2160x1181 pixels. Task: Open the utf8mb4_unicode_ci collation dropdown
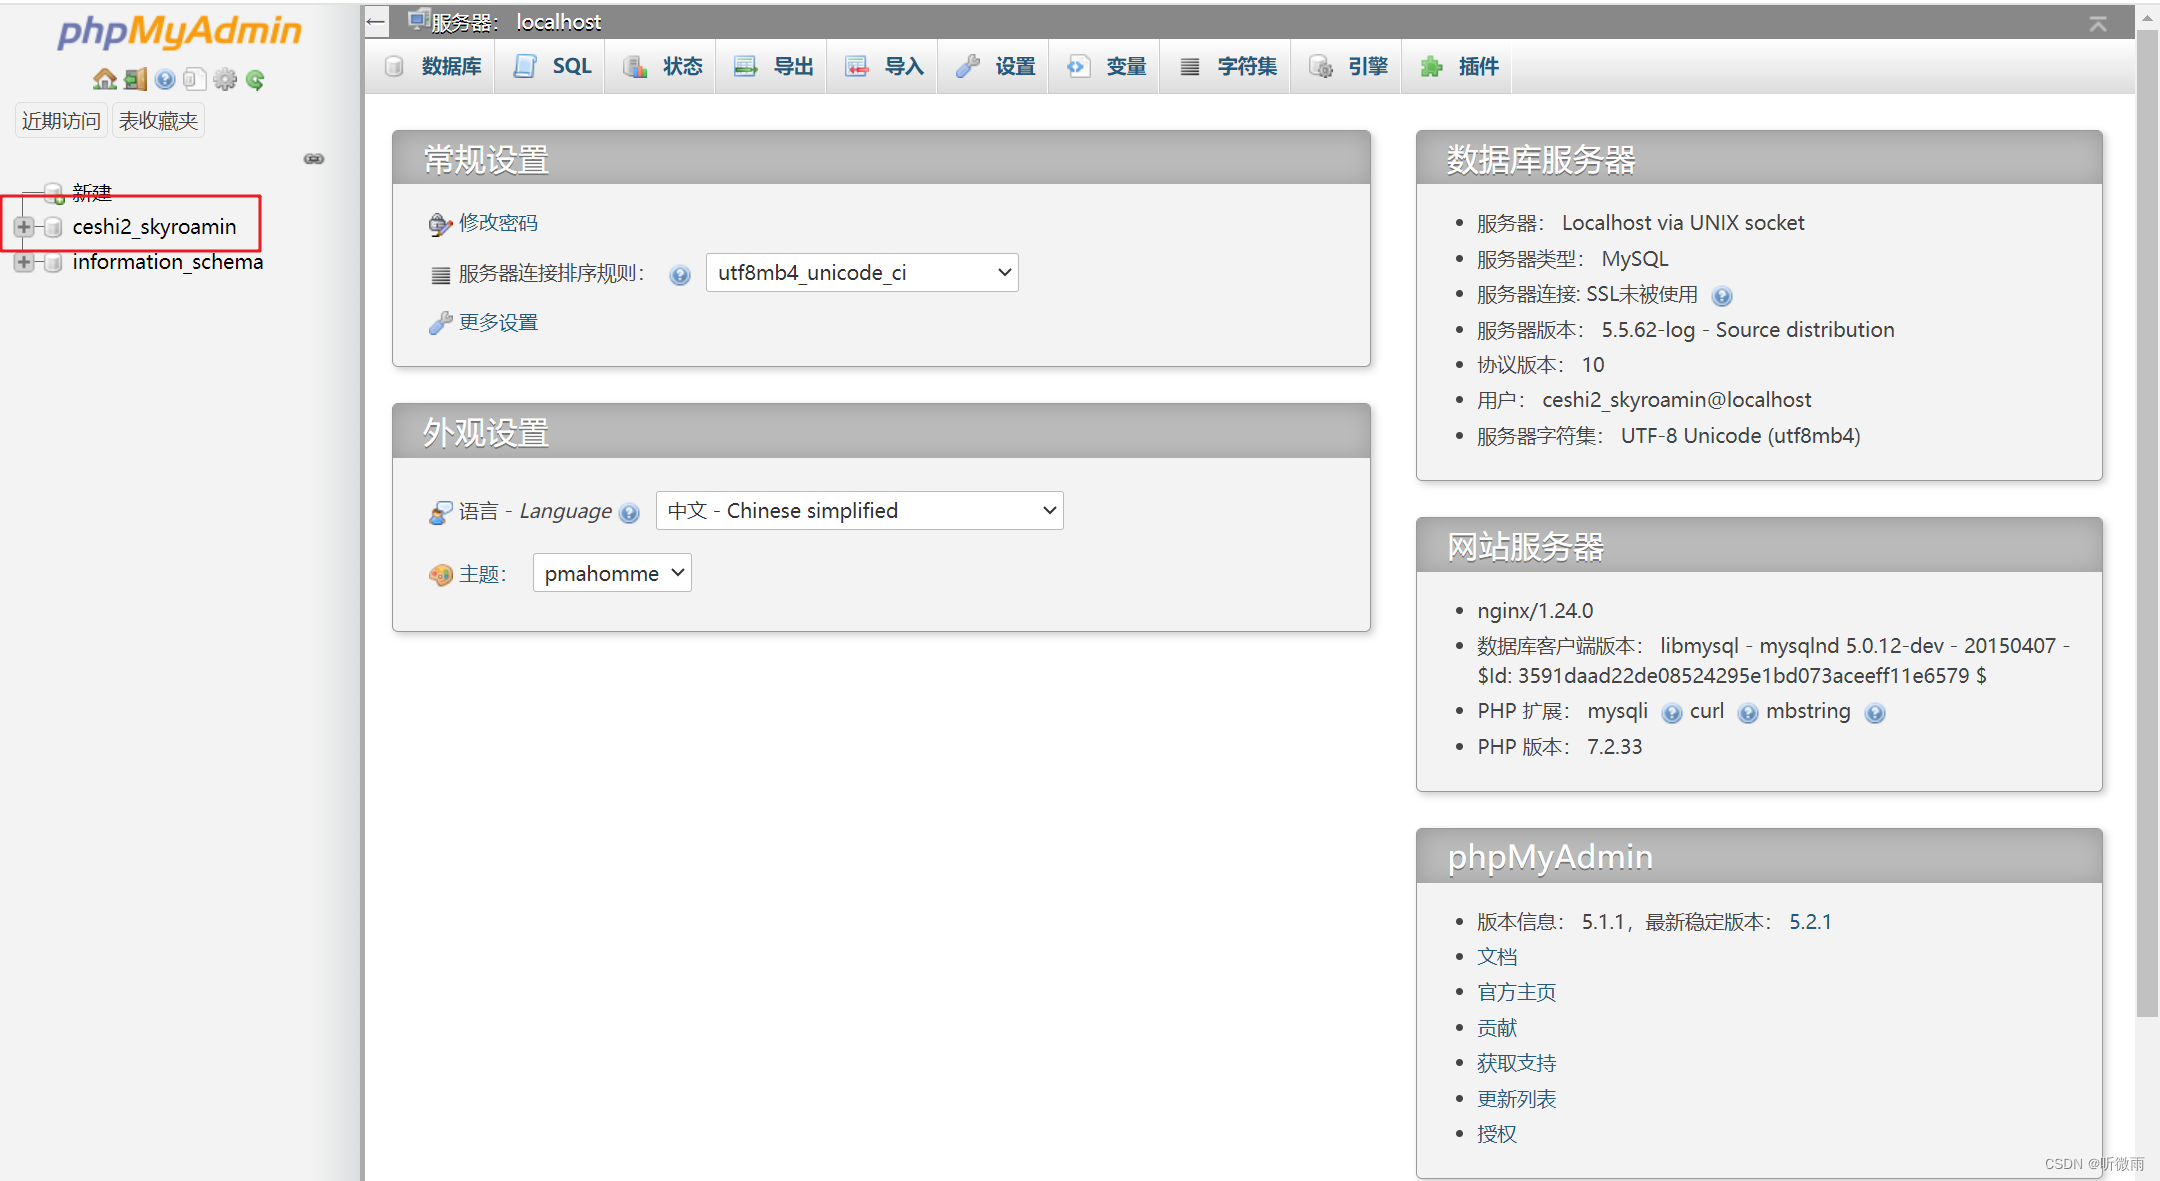(x=861, y=273)
